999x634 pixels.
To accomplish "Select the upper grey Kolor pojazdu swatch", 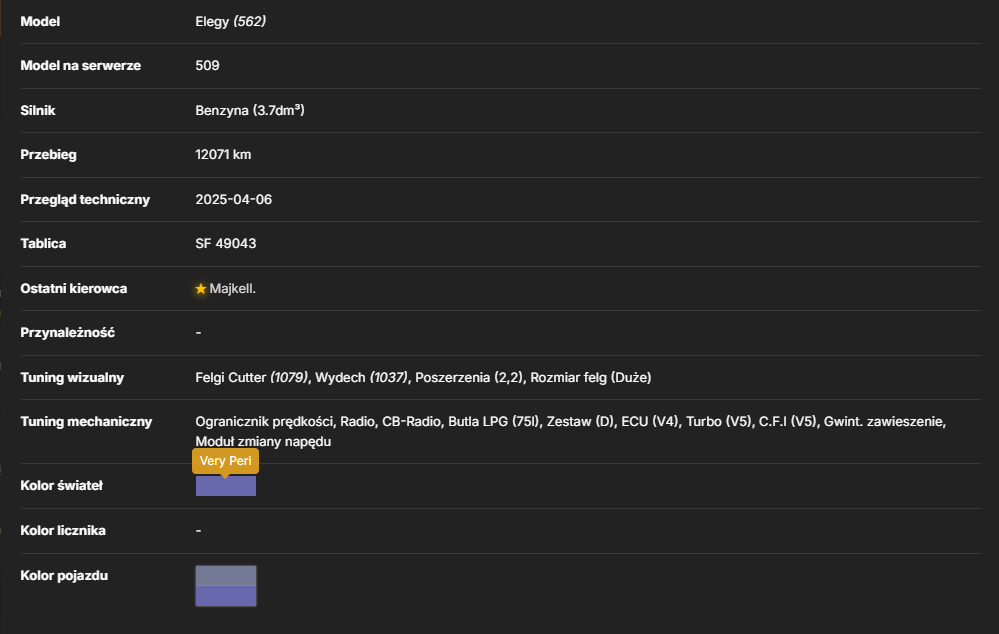I will pyautogui.click(x=226, y=576).
